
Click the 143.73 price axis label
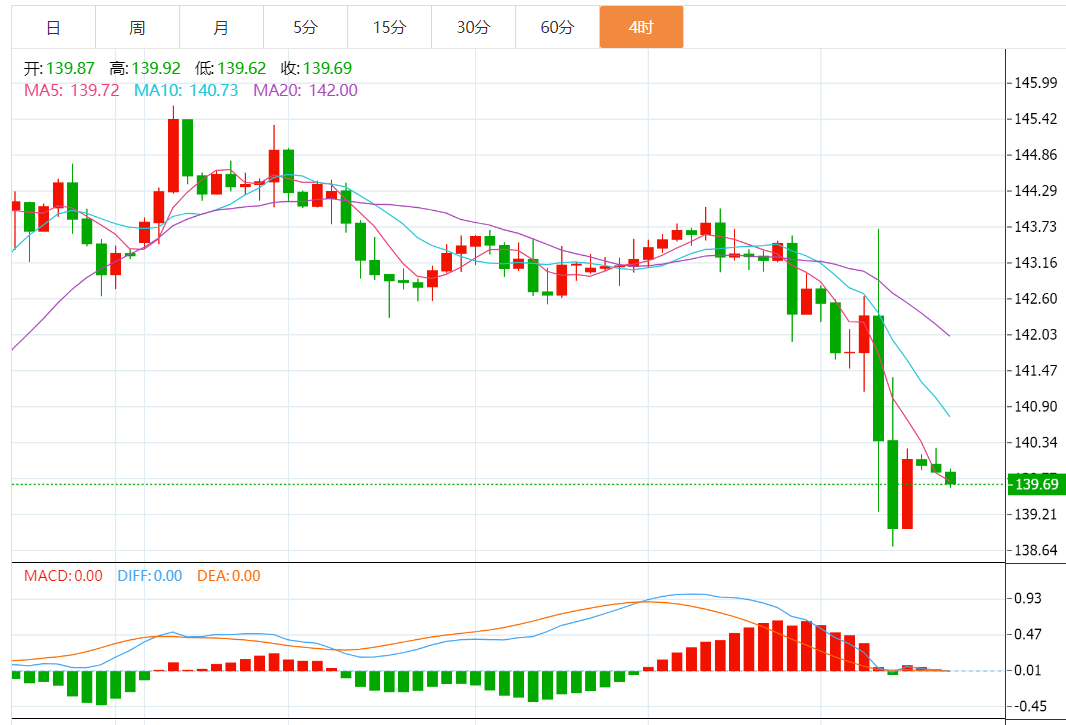pos(1035,227)
